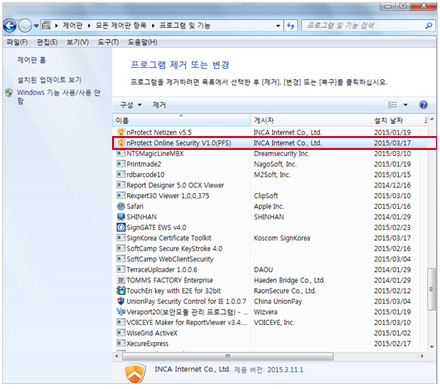440x389 pixels.
Task: Click publisher 'M2Soft, Inc.' cell
Action: pyautogui.click(x=272, y=175)
